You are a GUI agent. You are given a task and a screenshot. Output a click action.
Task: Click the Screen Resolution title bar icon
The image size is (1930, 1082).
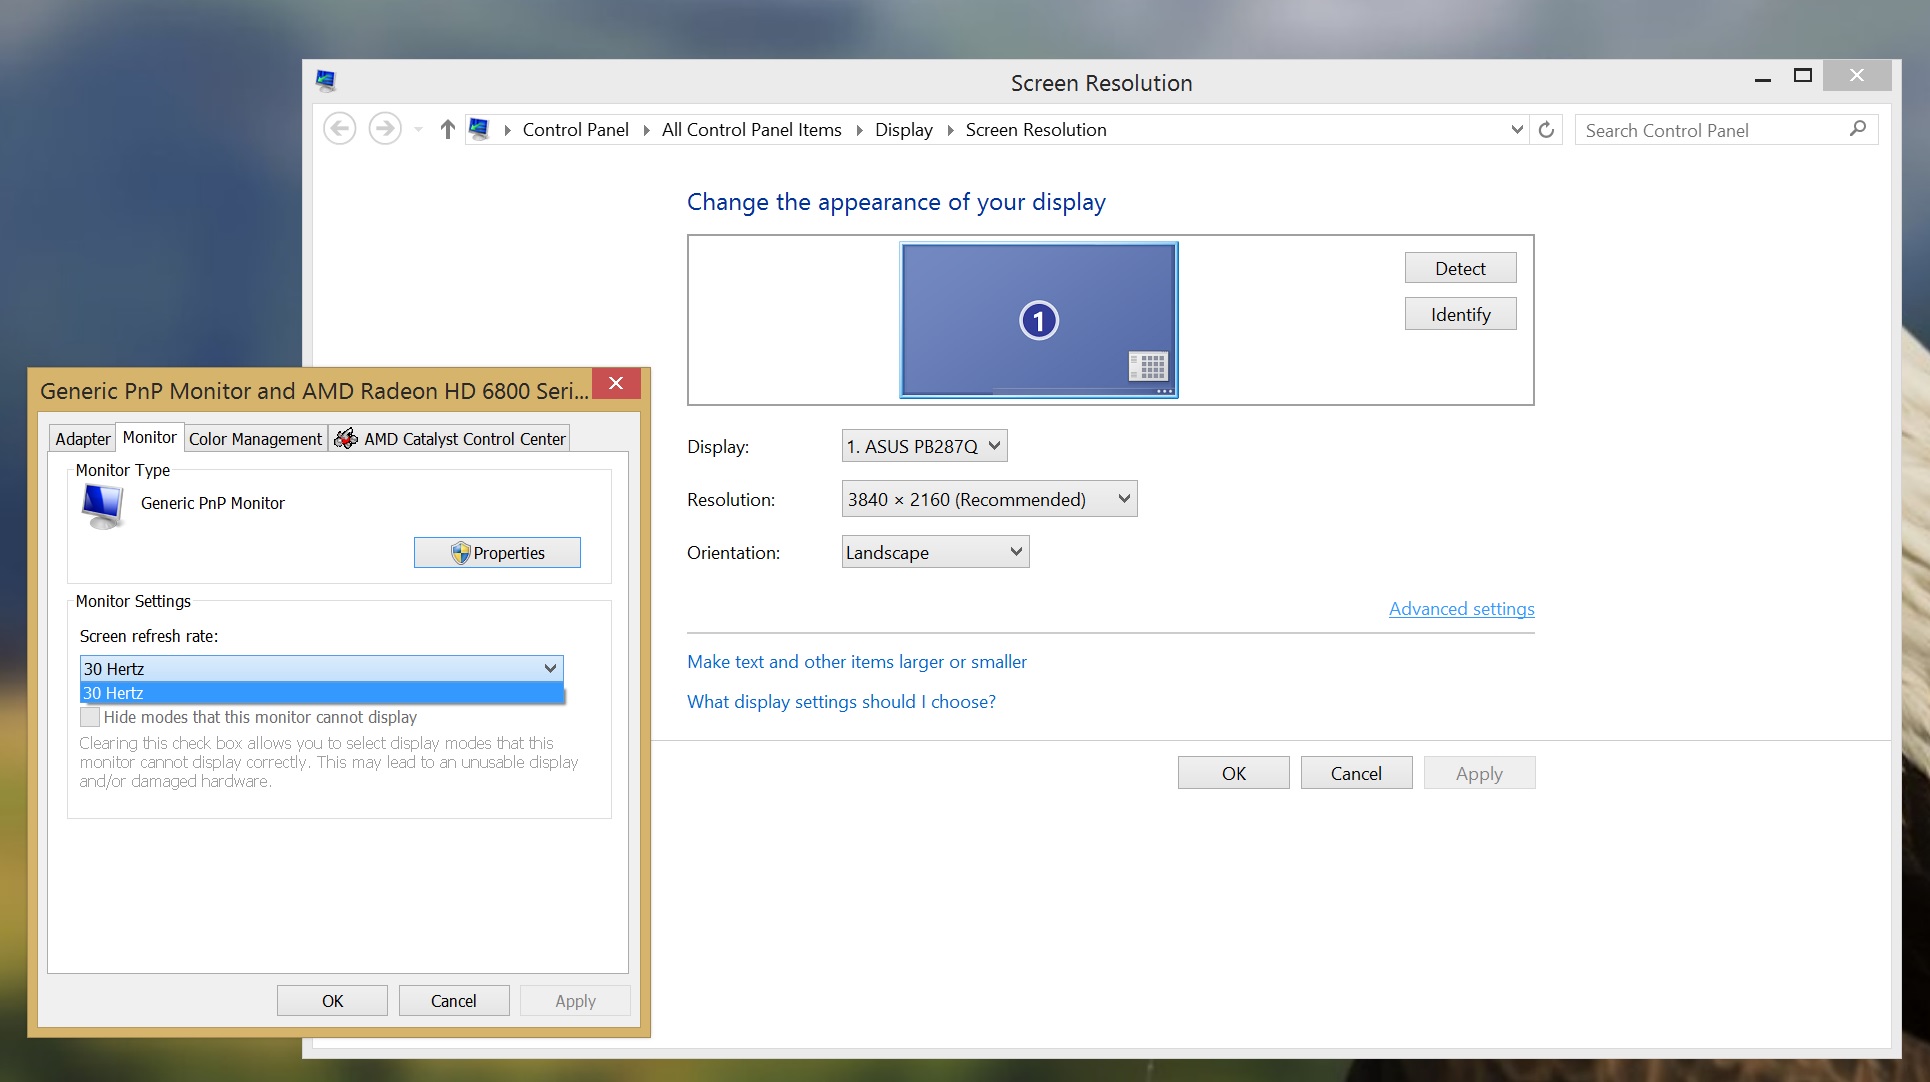point(326,81)
